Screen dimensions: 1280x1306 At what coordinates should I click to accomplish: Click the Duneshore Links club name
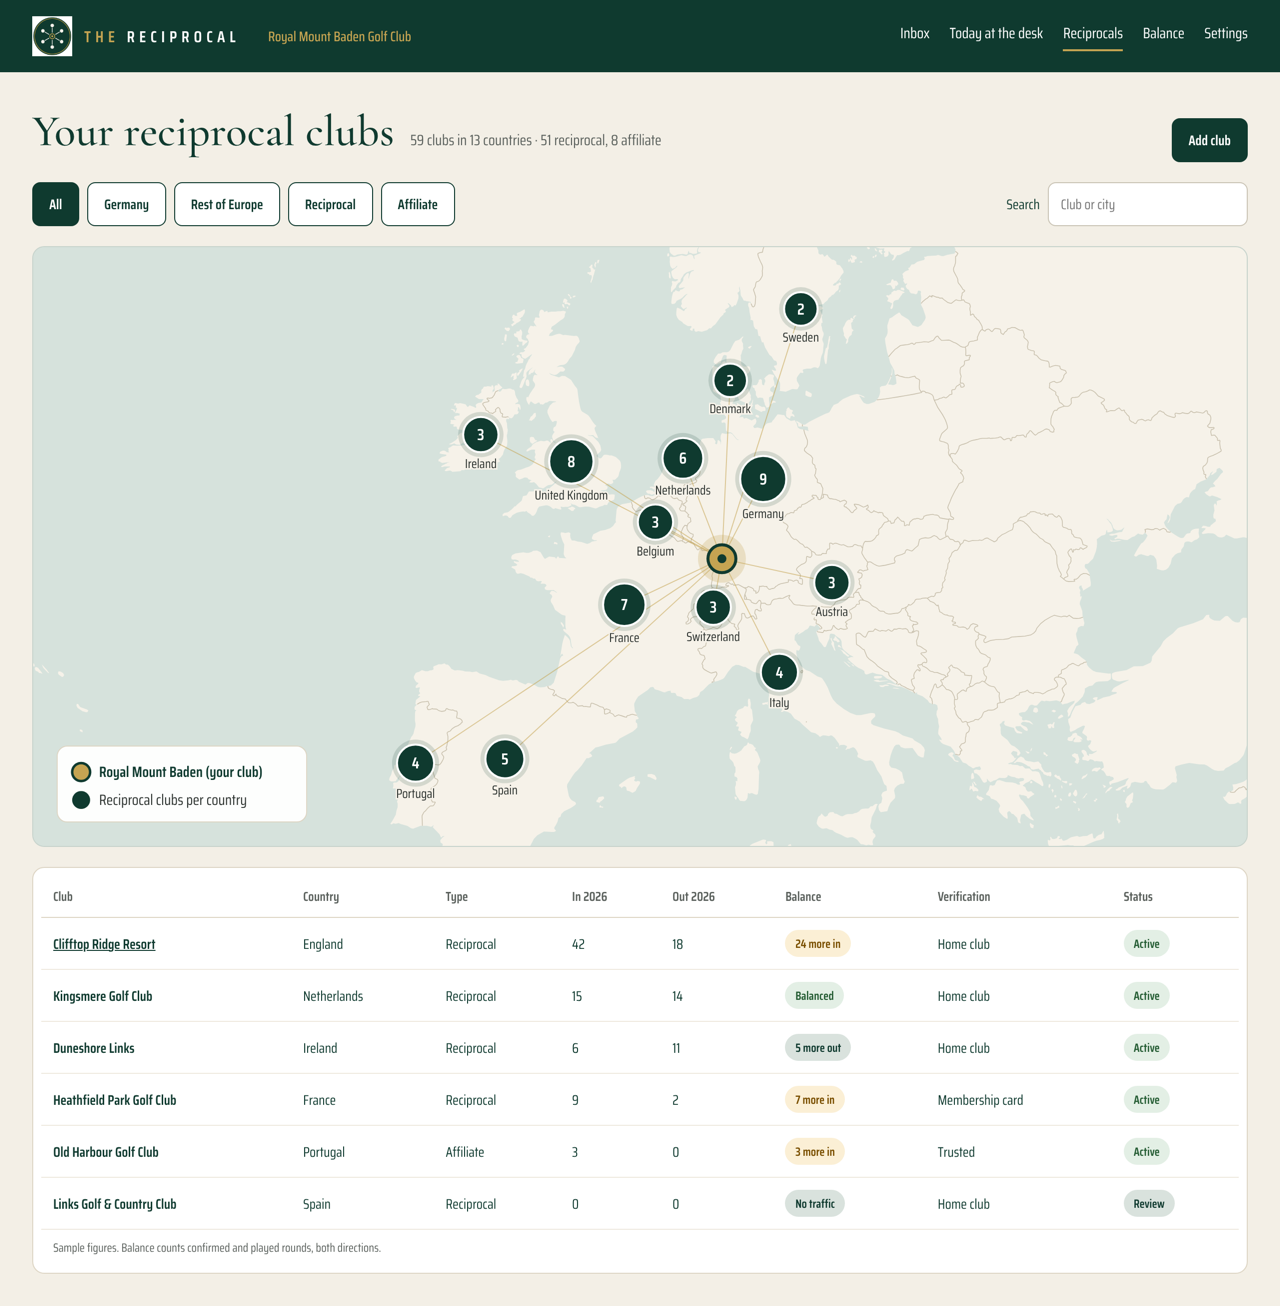point(94,1048)
